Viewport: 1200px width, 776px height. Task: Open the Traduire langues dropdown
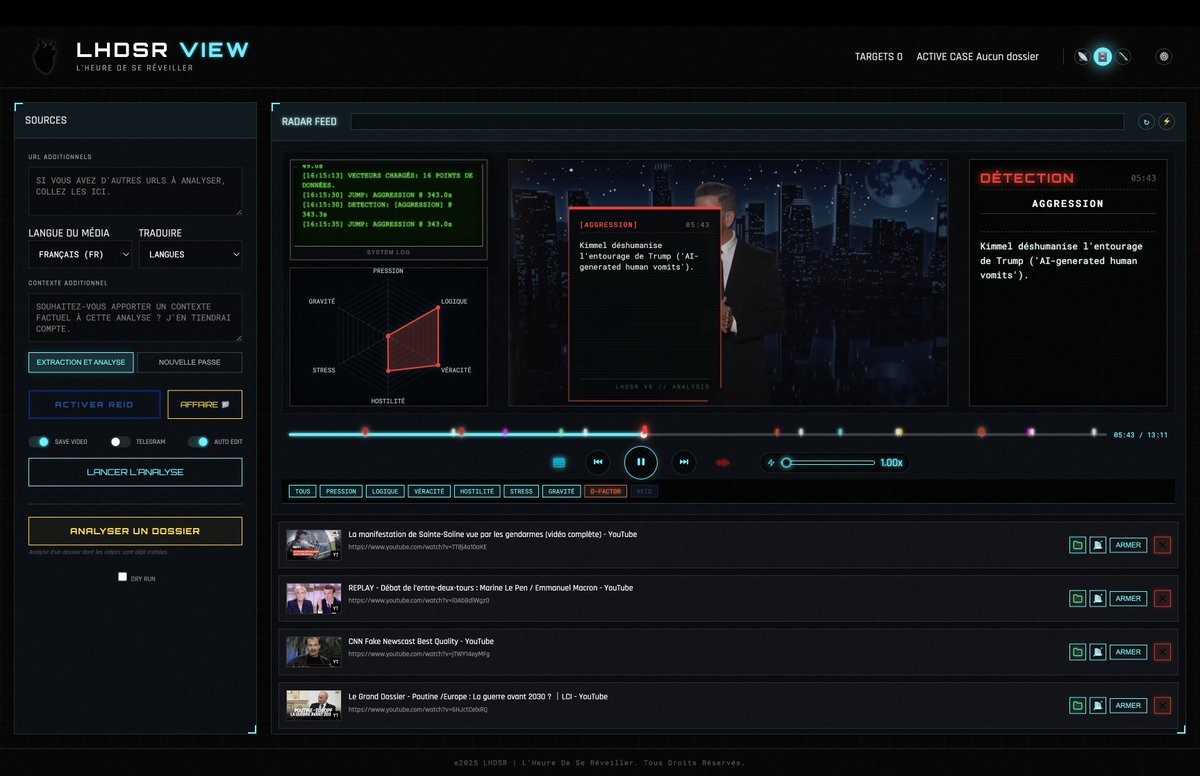click(x=190, y=254)
